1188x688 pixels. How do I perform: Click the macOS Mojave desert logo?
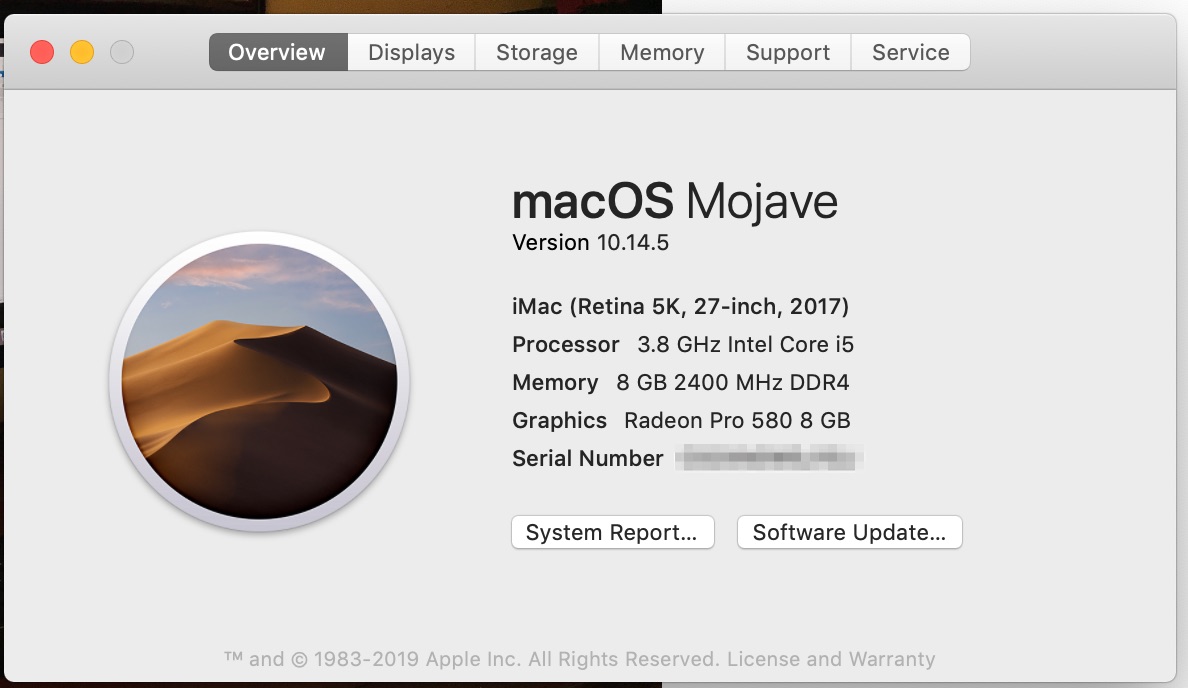(259, 382)
